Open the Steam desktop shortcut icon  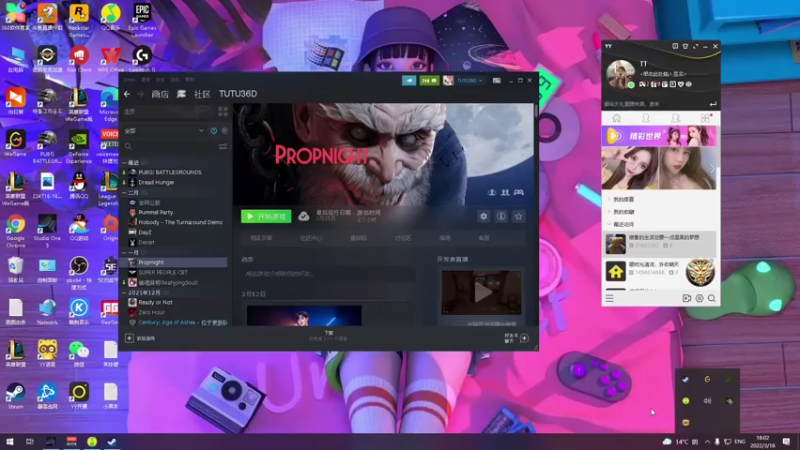click(x=15, y=396)
